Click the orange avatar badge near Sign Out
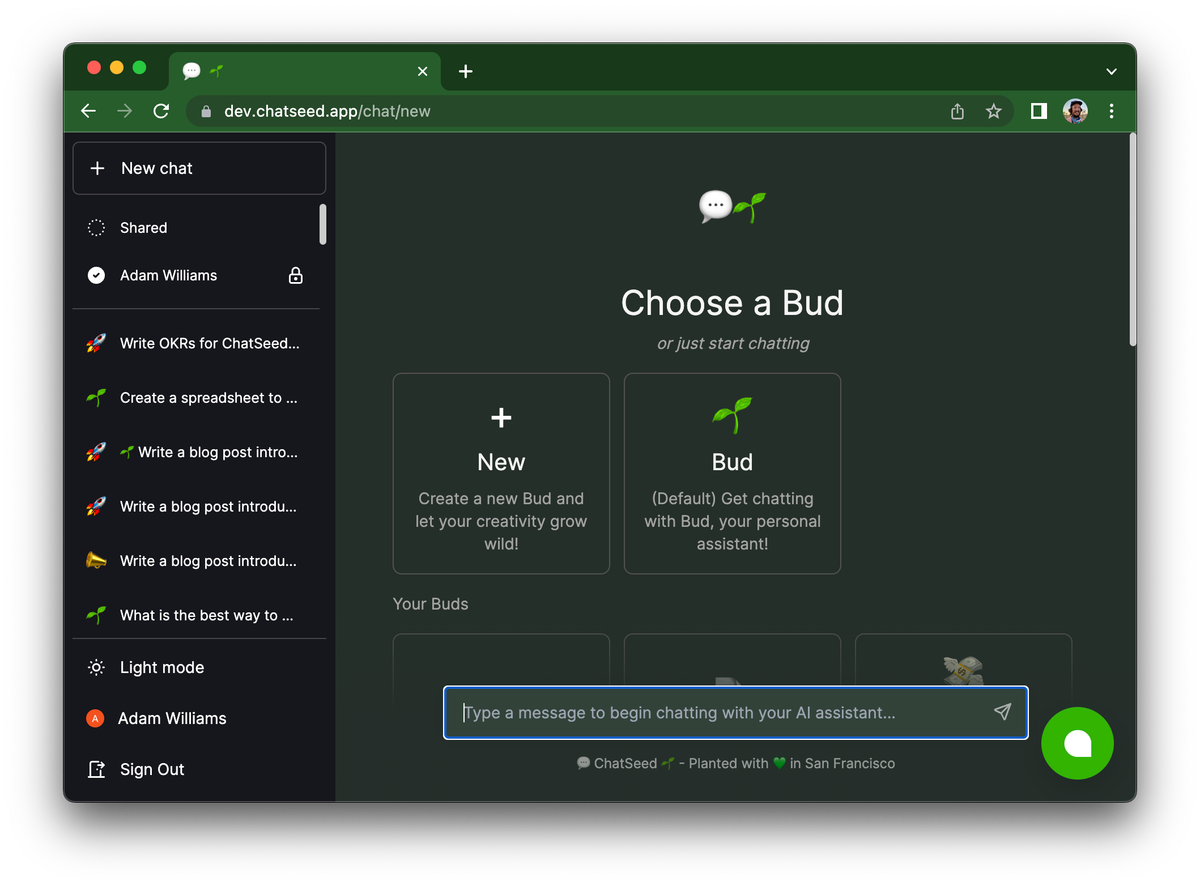Image resolution: width=1200 pixels, height=886 pixels. tap(95, 718)
